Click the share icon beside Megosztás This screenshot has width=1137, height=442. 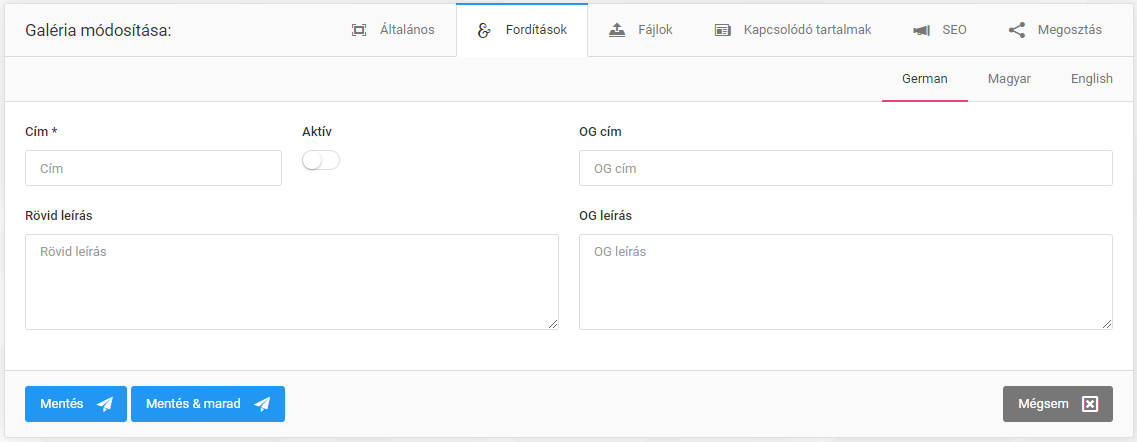(x=1017, y=30)
